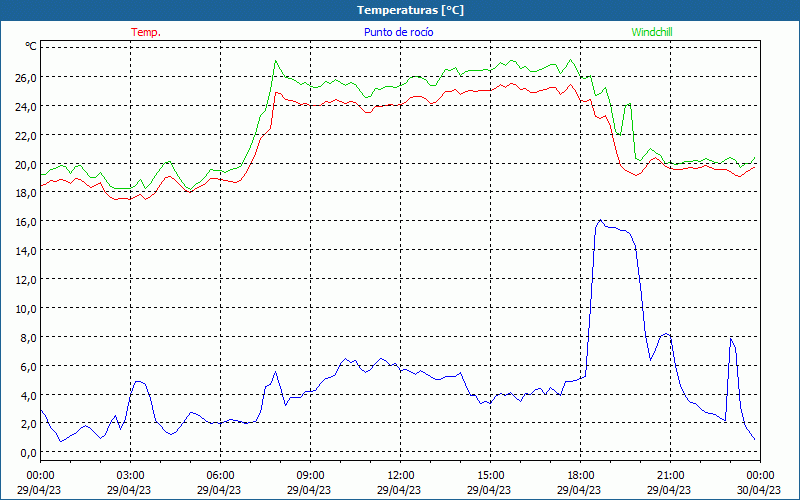
Task: Click the 24,0 y-axis value
Action: (x=27, y=107)
